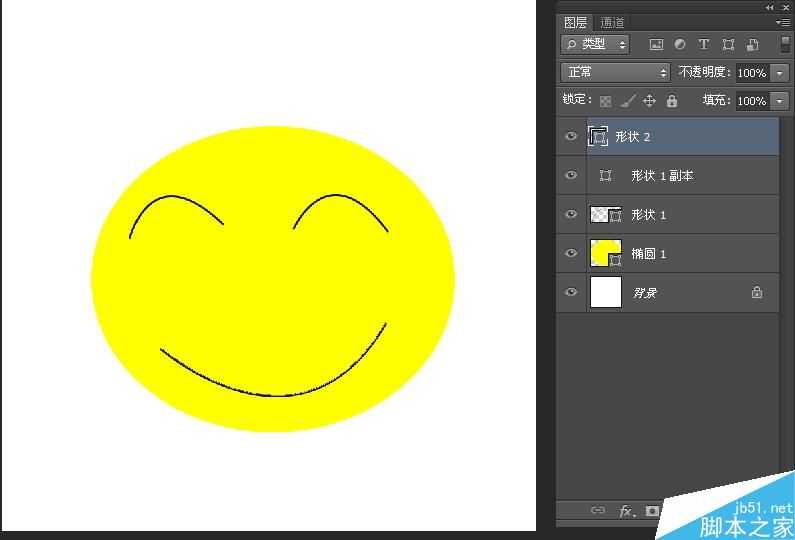The height and width of the screenshot is (540, 795).
Task: Click the type layer filter icon
Action: click(x=703, y=44)
